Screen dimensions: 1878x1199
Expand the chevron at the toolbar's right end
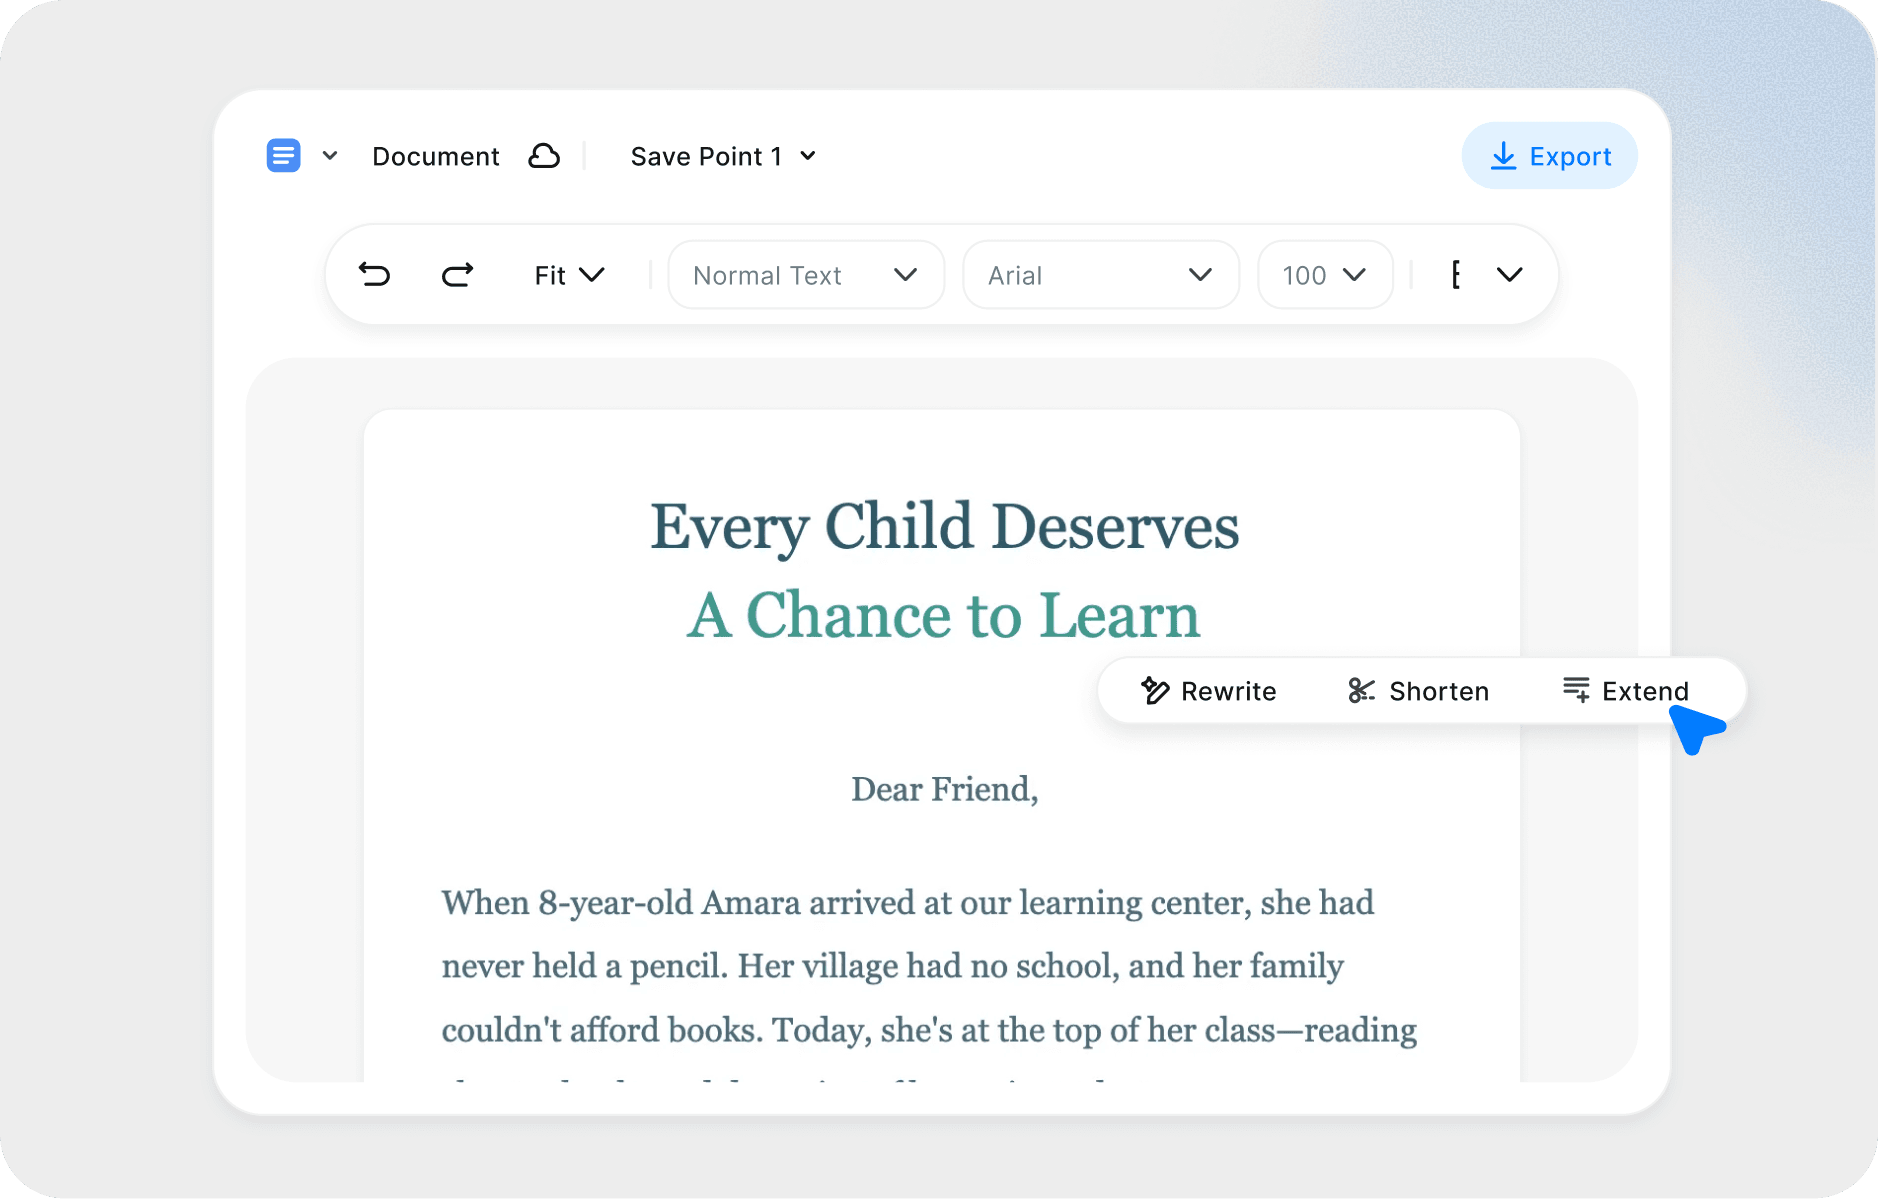tap(1509, 275)
